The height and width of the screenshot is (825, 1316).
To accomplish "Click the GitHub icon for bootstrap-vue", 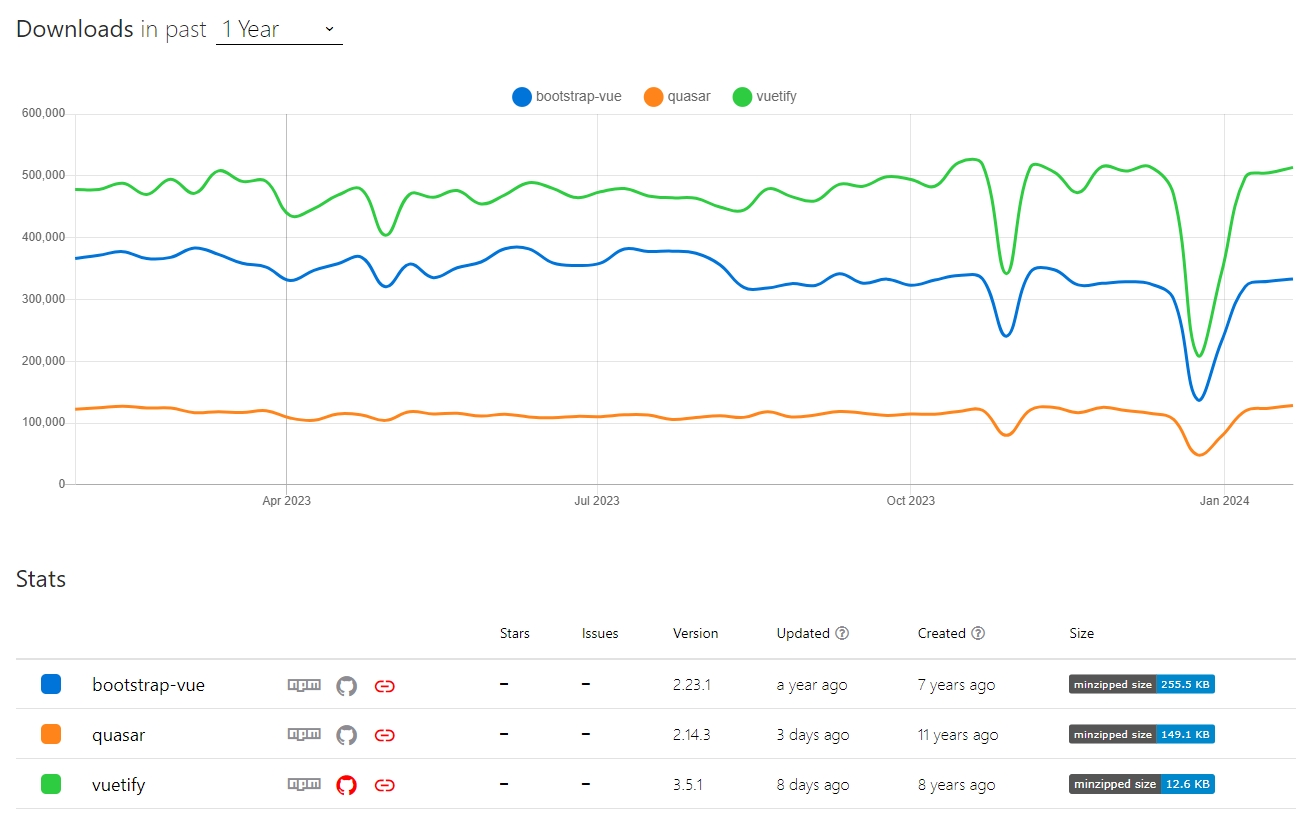I will (x=346, y=684).
